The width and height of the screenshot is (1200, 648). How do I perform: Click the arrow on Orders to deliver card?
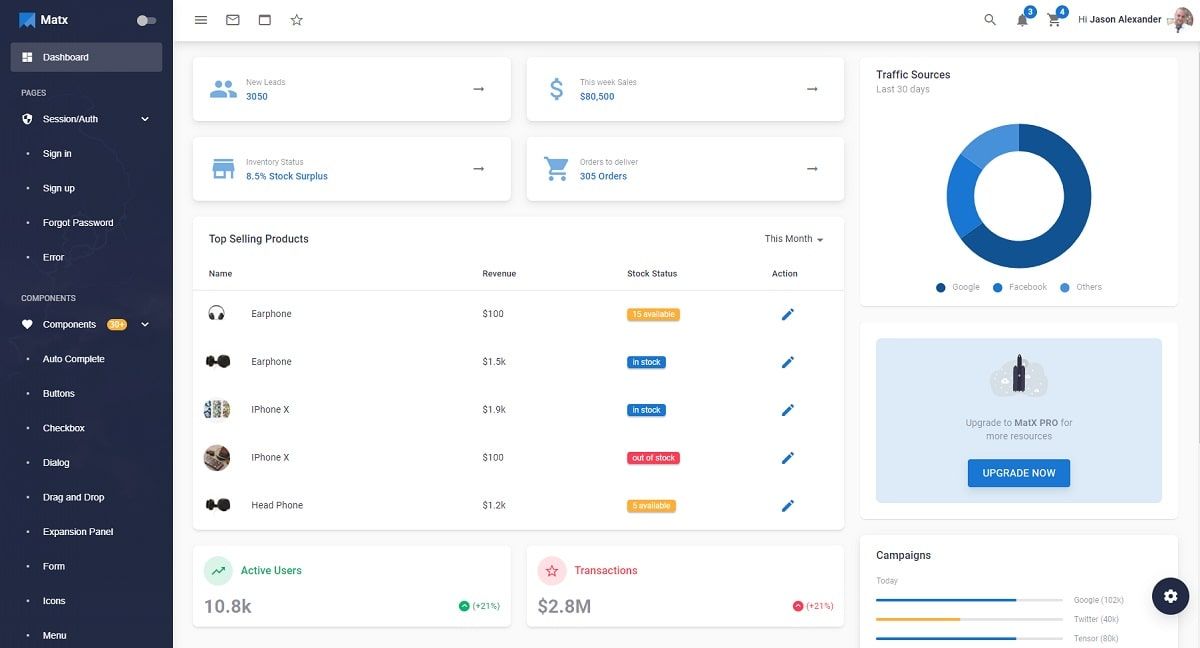pyautogui.click(x=811, y=168)
